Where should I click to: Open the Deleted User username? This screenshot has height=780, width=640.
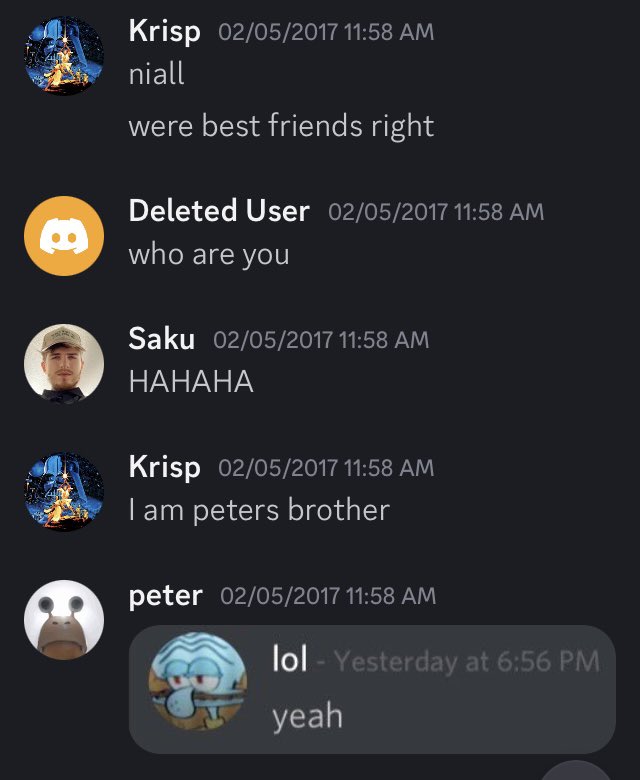tap(219, 211)
